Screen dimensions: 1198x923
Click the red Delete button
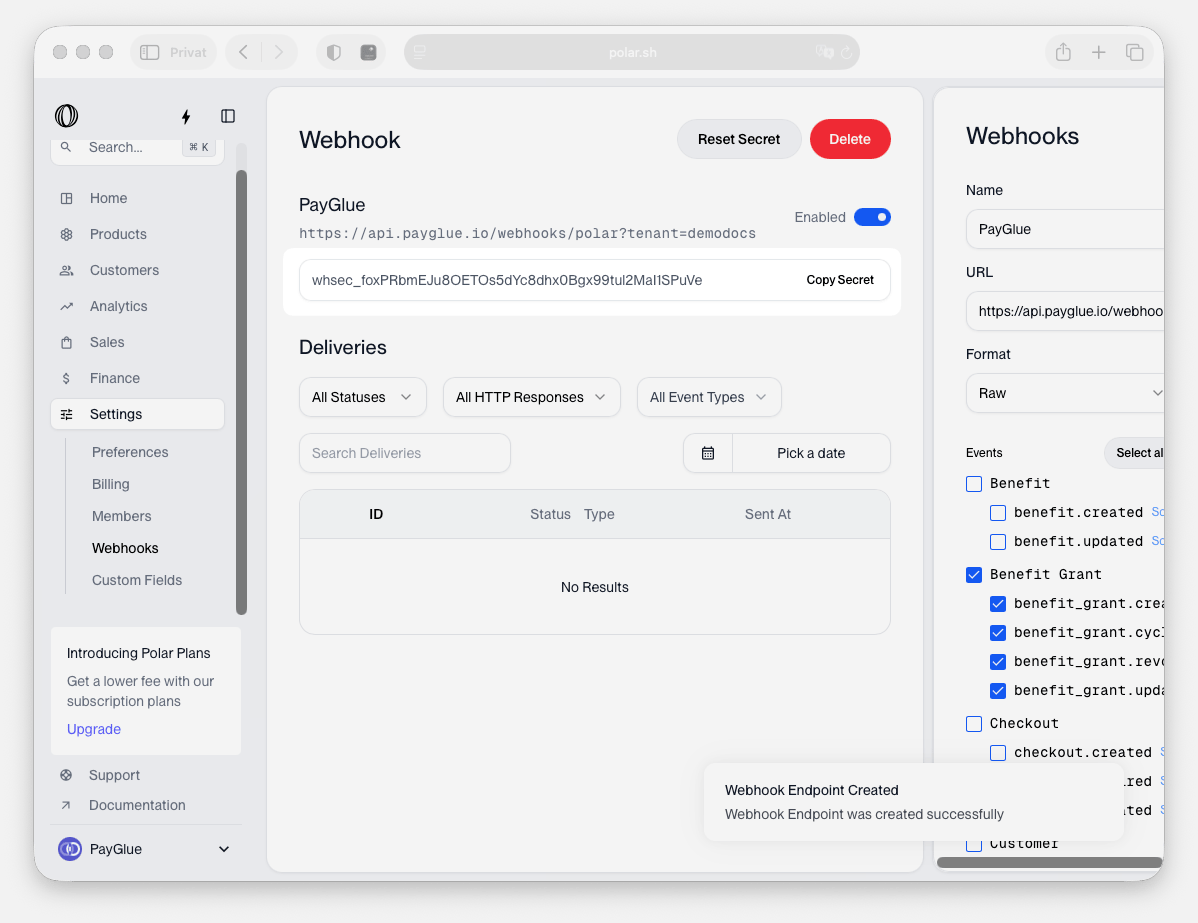(850, 139)
